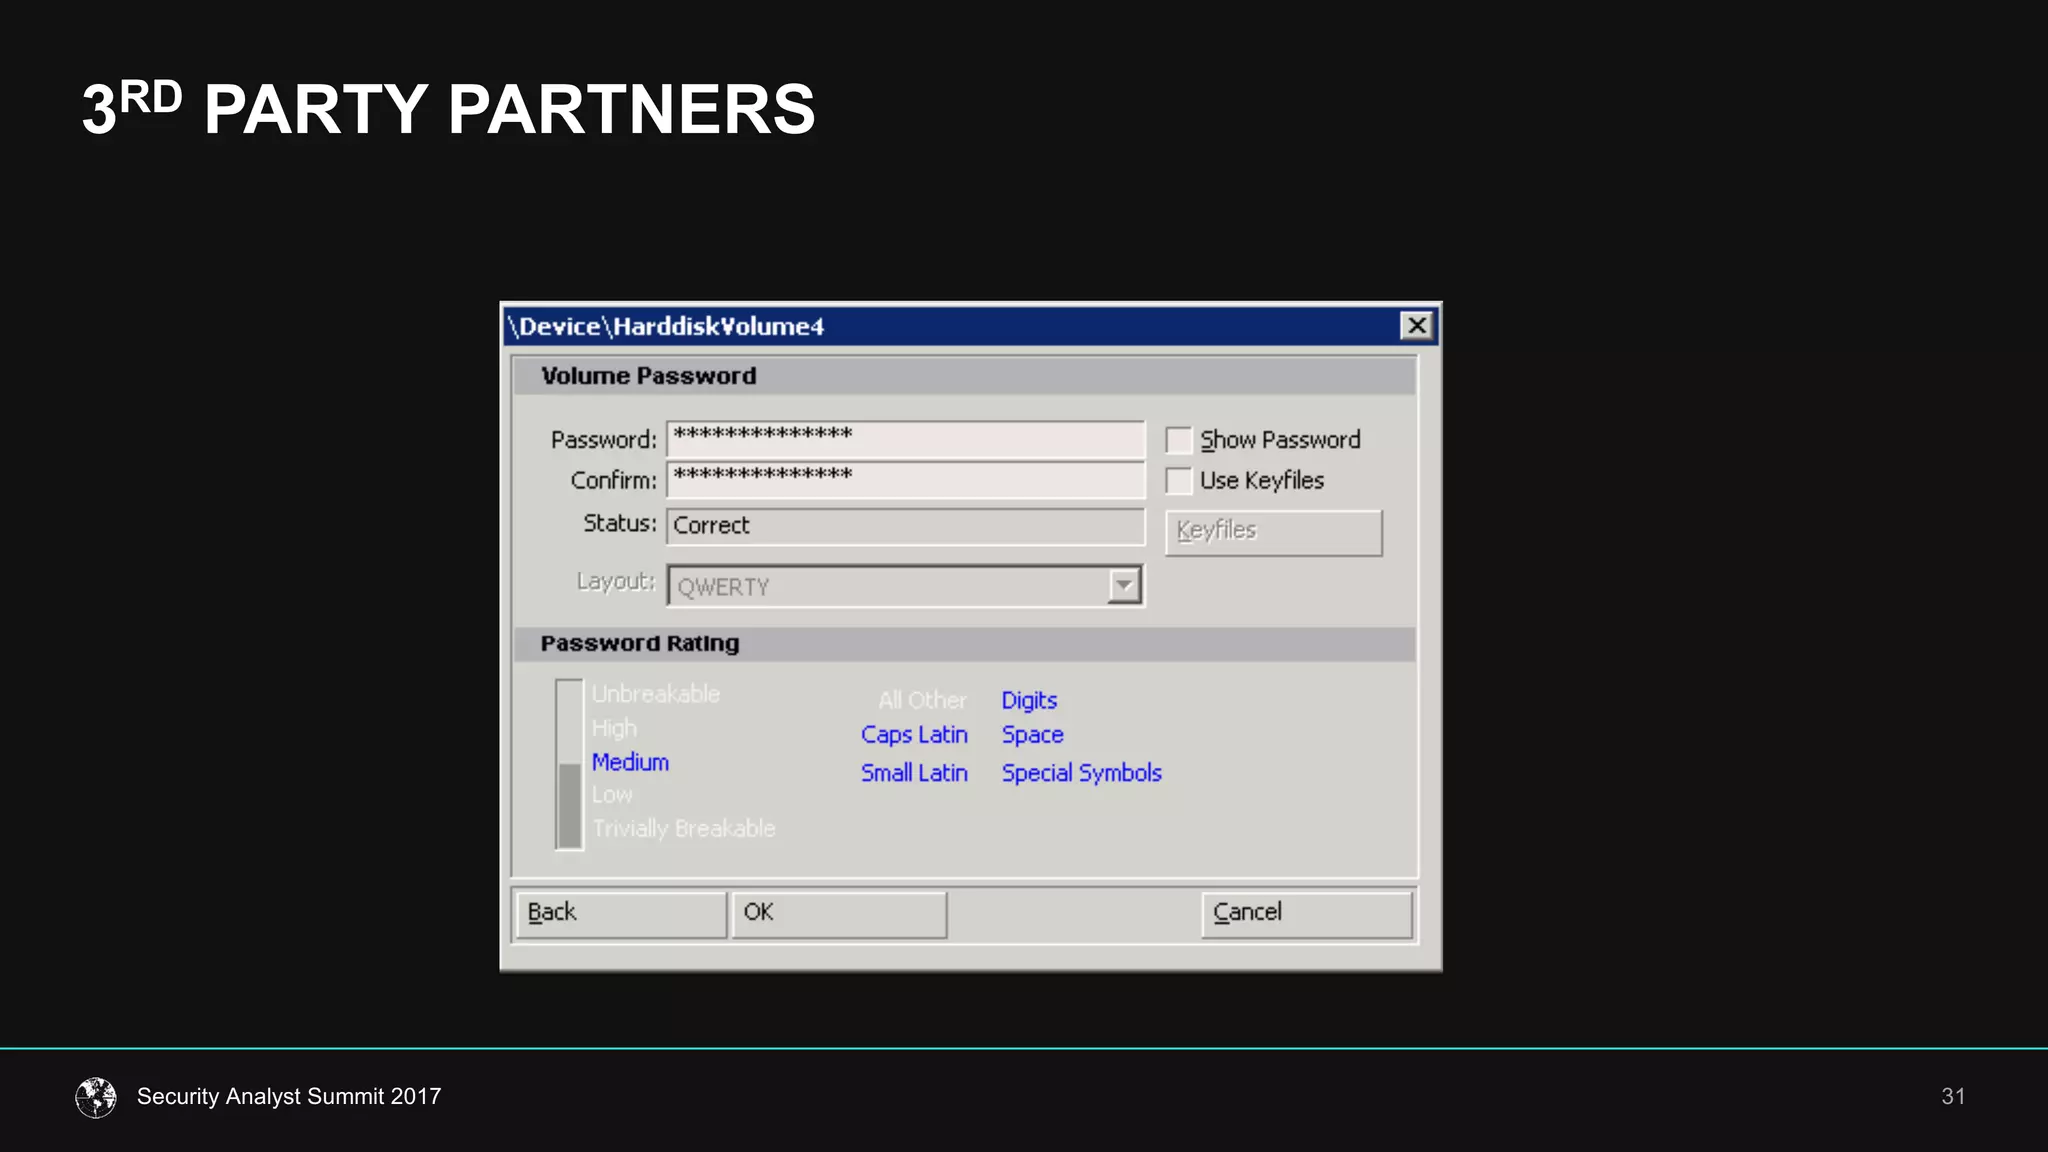Click the Trivially Breakable label
The image size is (2048, 1152).
[x=684, y=829]
